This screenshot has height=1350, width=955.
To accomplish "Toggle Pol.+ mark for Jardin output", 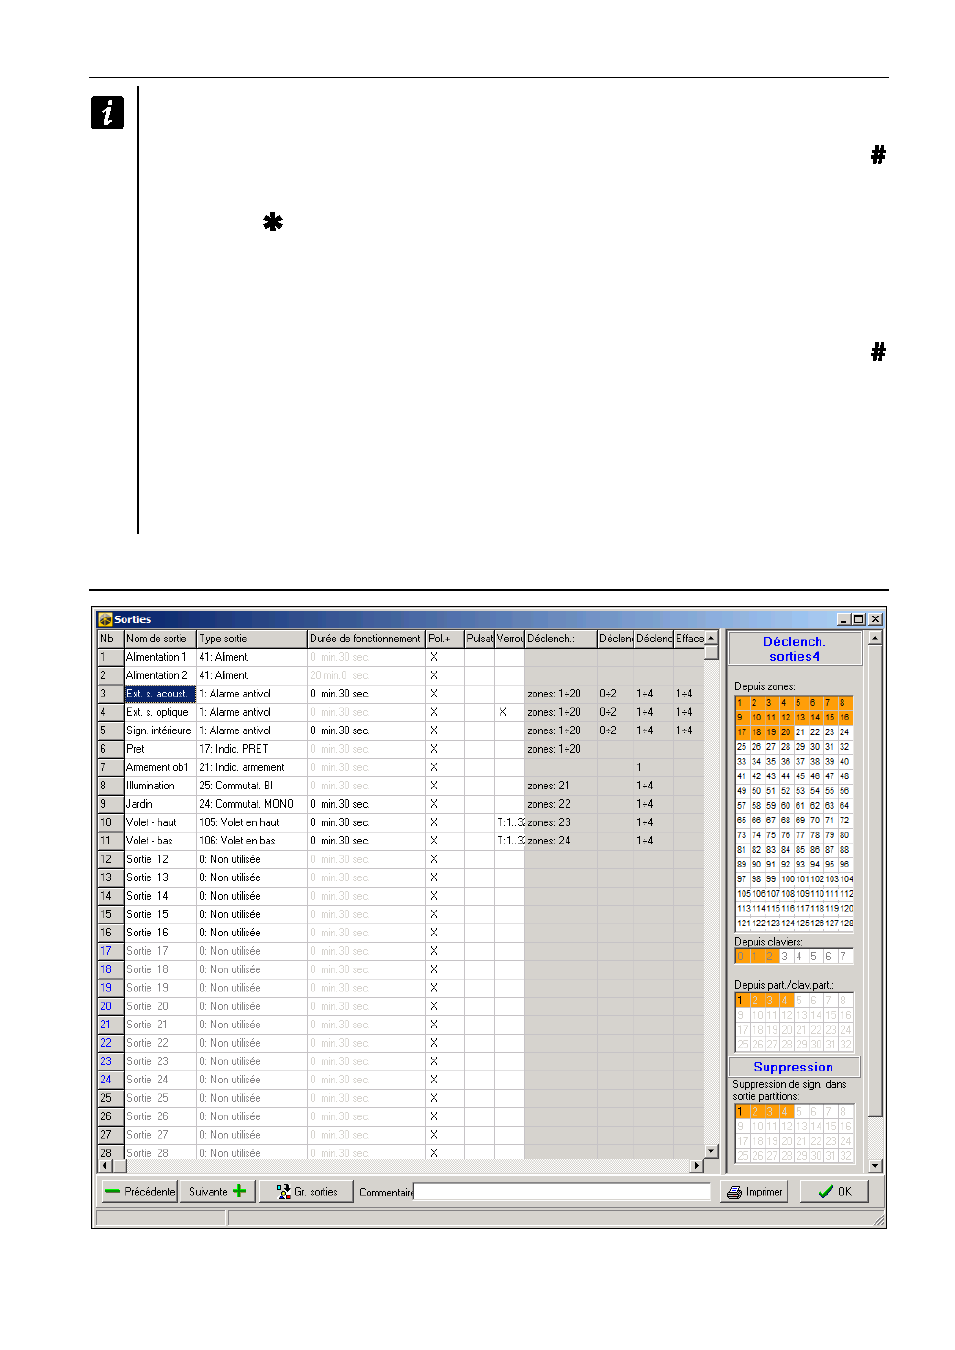I will point(434,804).
